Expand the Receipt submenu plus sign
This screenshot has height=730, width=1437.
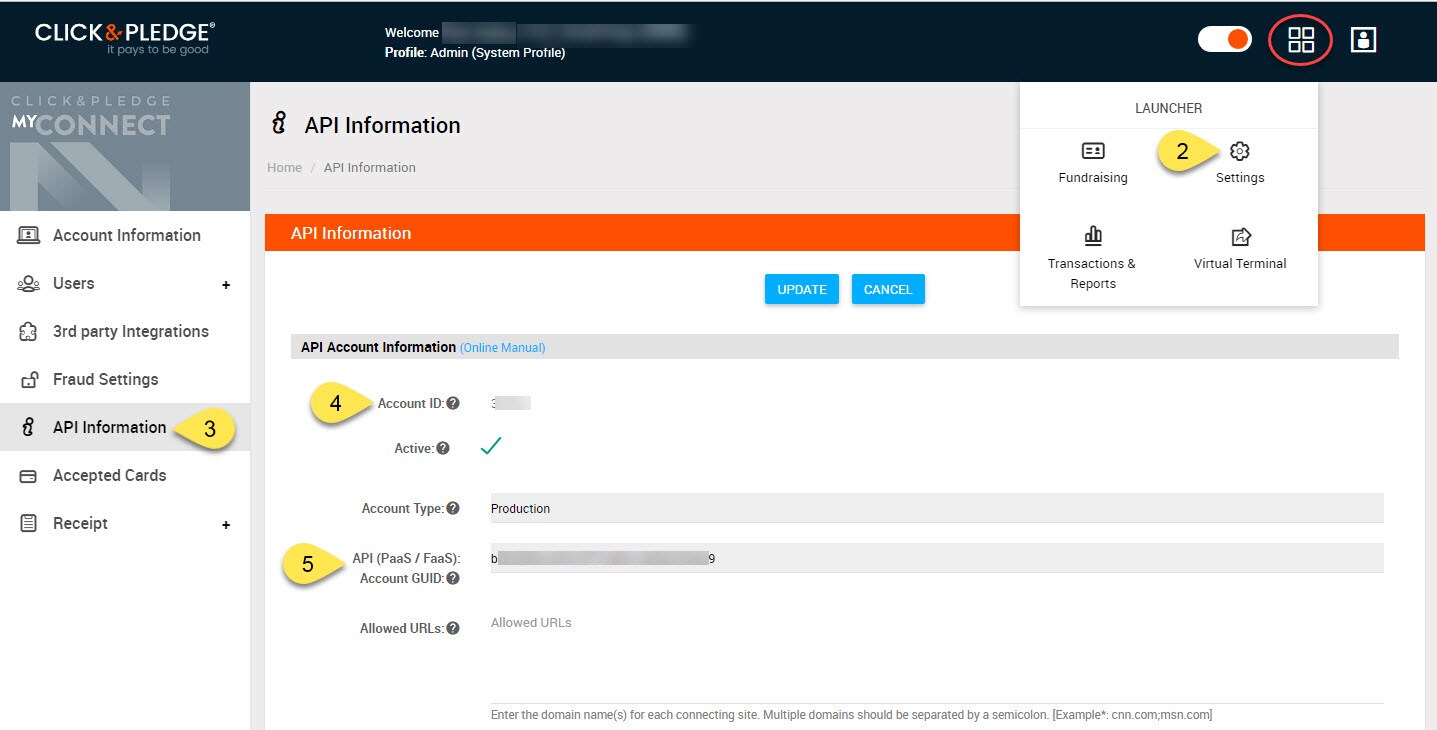click(x=226, y=525)
